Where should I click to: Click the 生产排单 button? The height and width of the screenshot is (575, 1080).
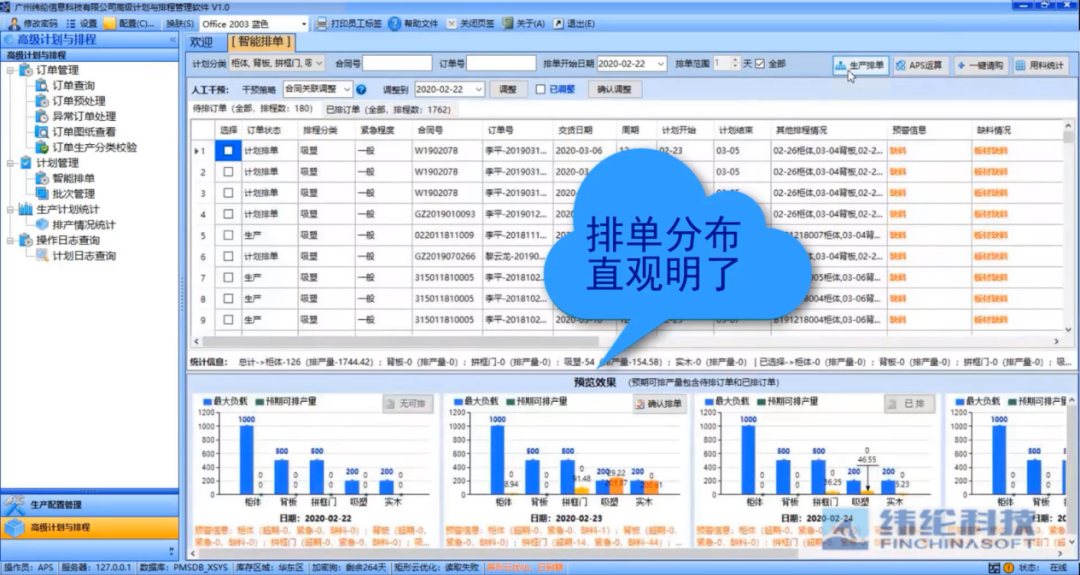(x=860, y=65)
